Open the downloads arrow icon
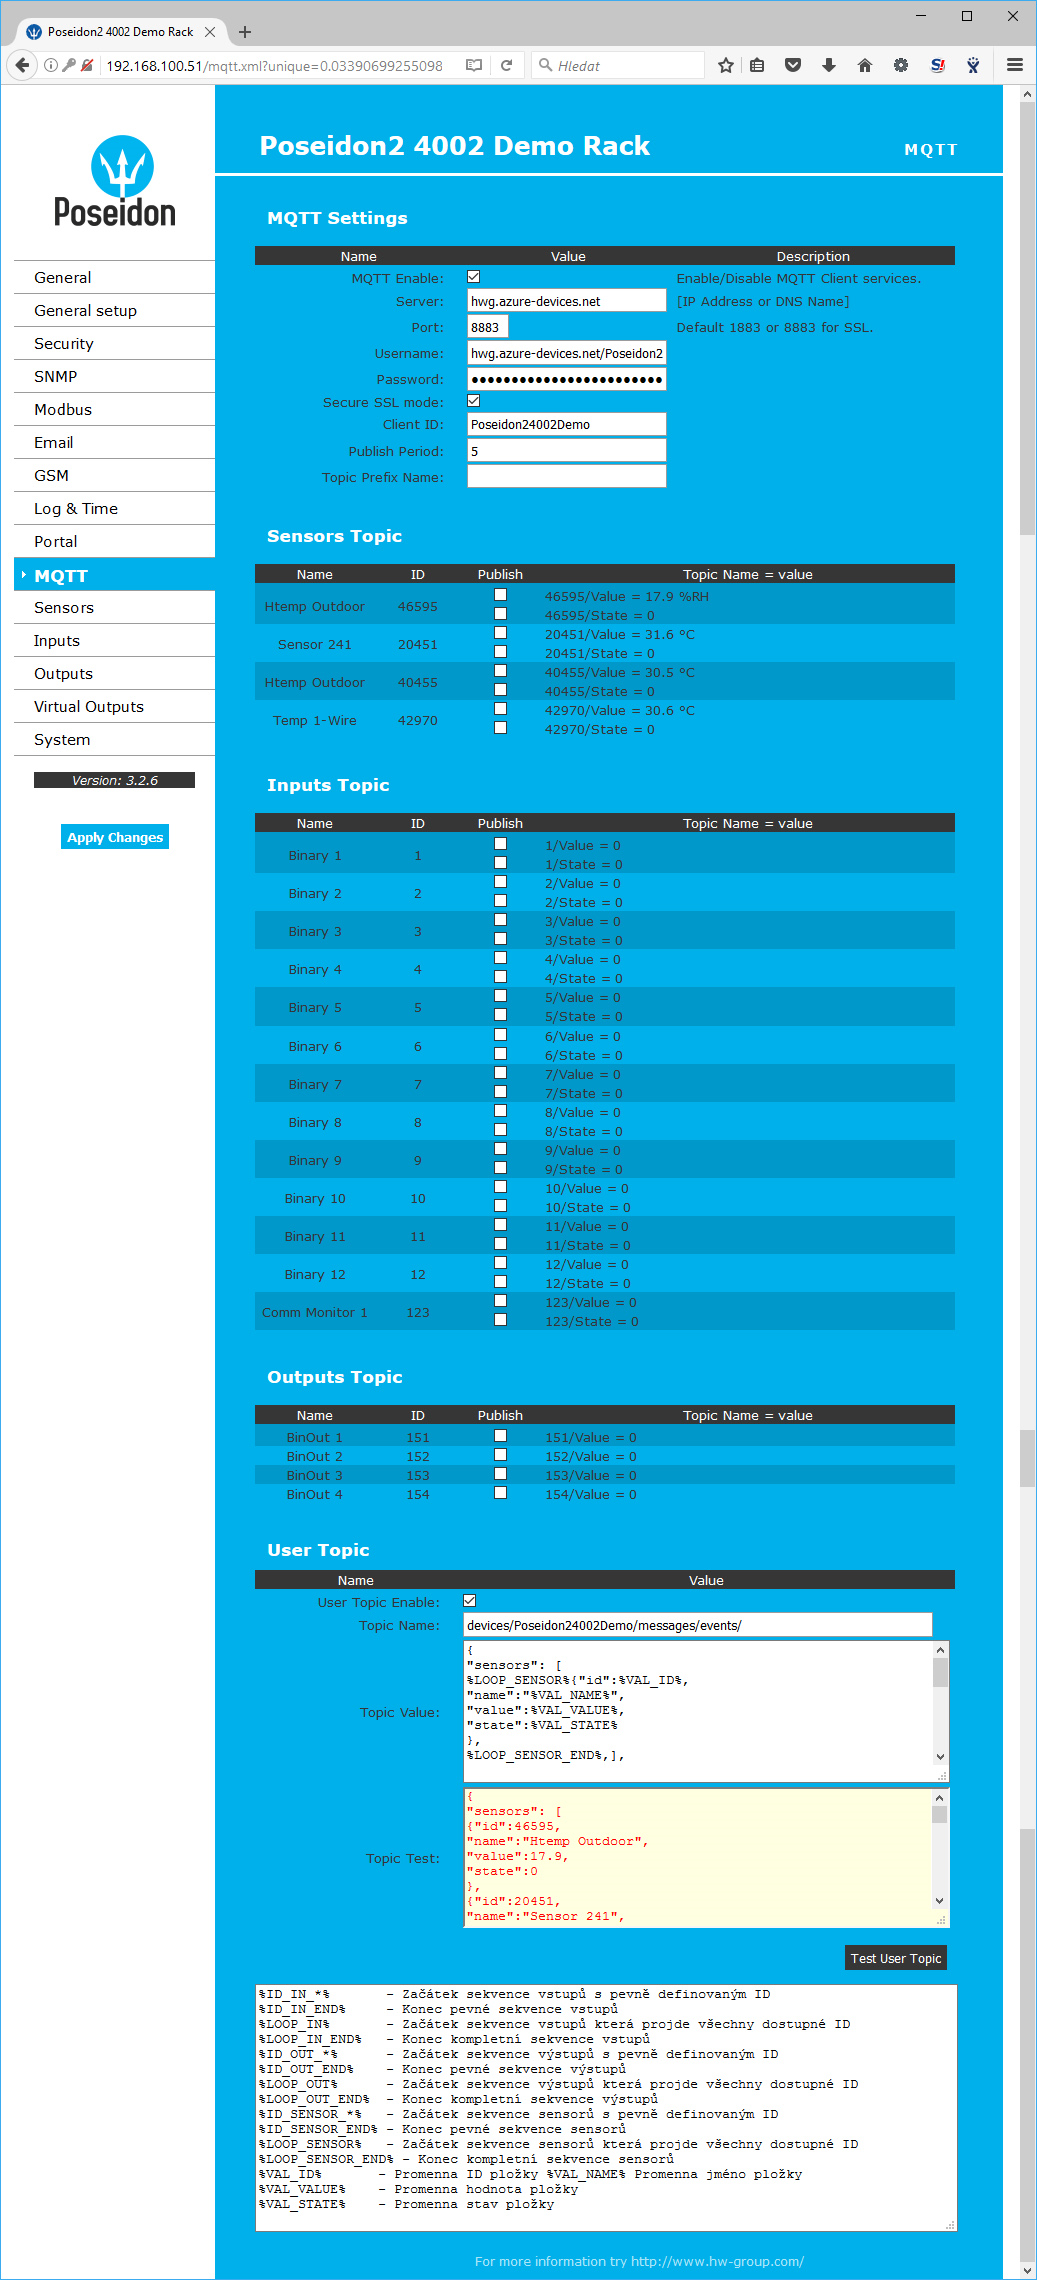 point(829,65)
